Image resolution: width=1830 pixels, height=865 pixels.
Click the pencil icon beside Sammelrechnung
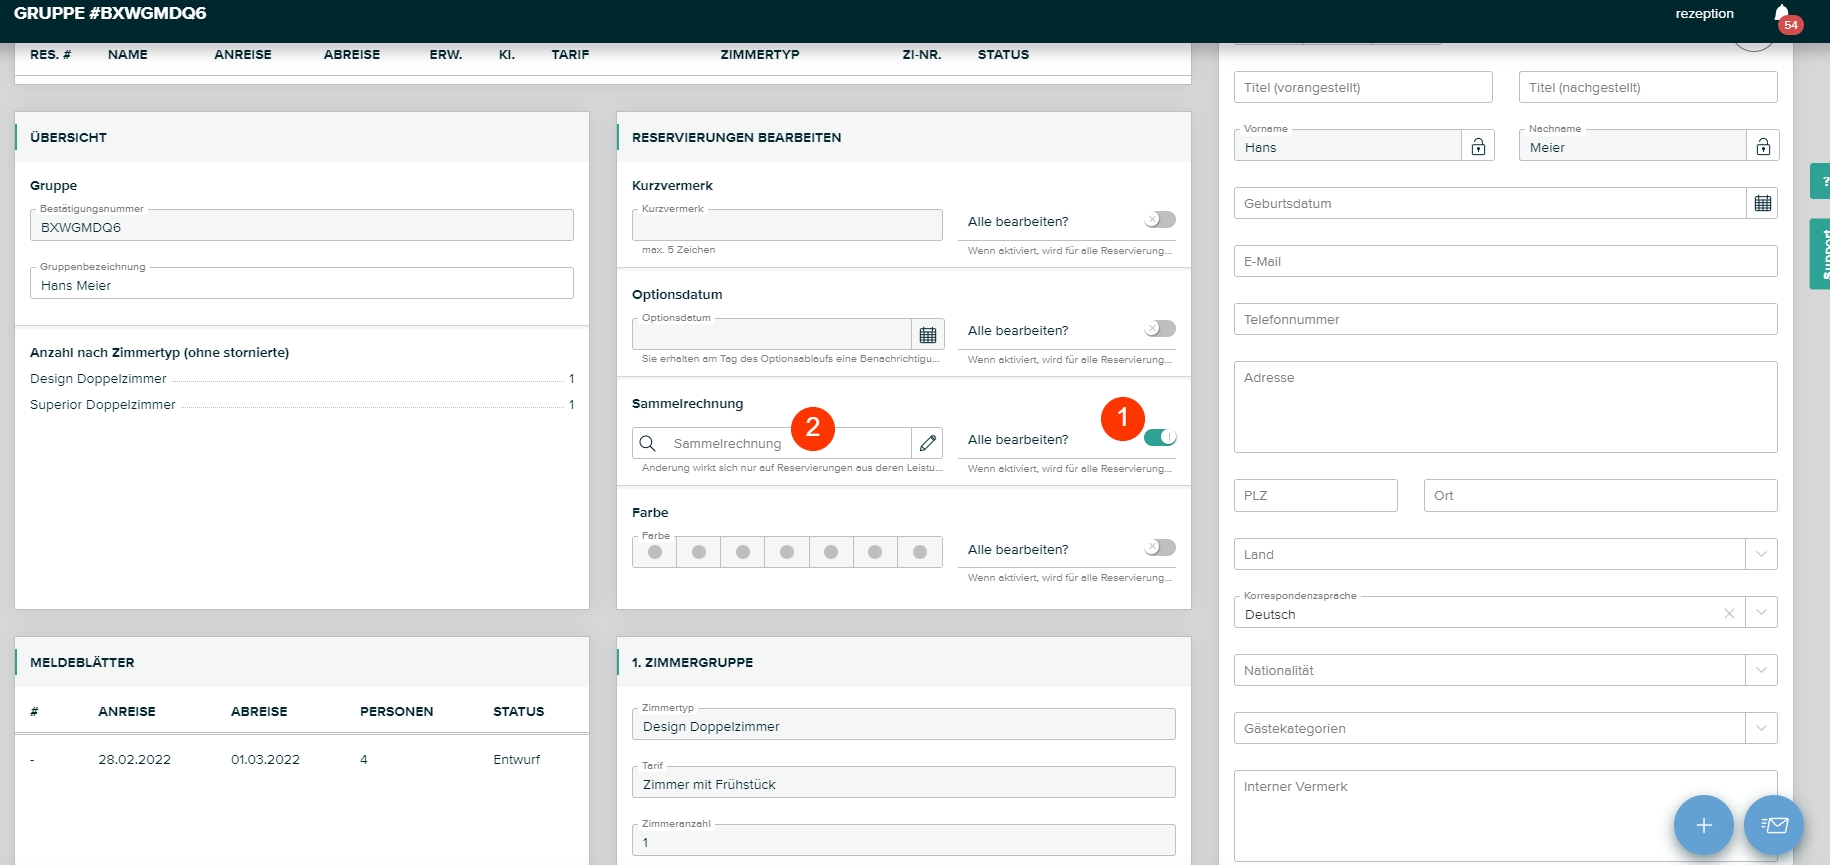927,443
